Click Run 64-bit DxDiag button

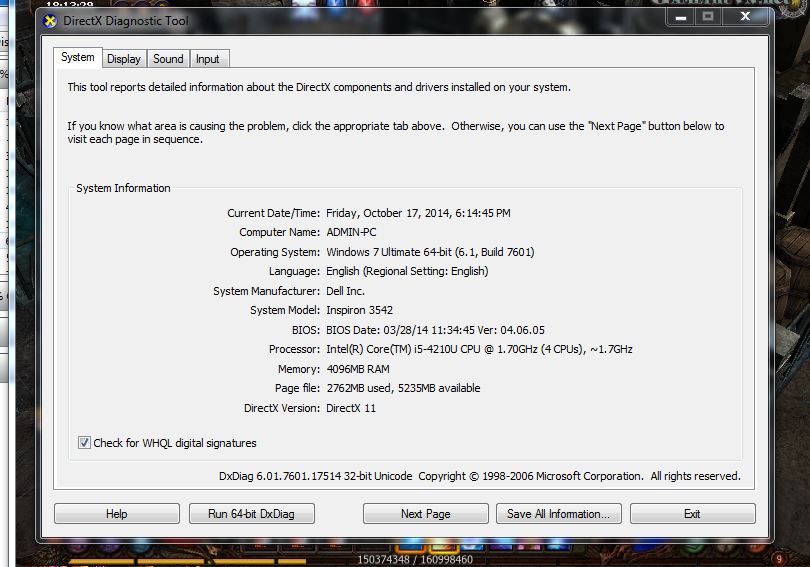pos(252,514)
